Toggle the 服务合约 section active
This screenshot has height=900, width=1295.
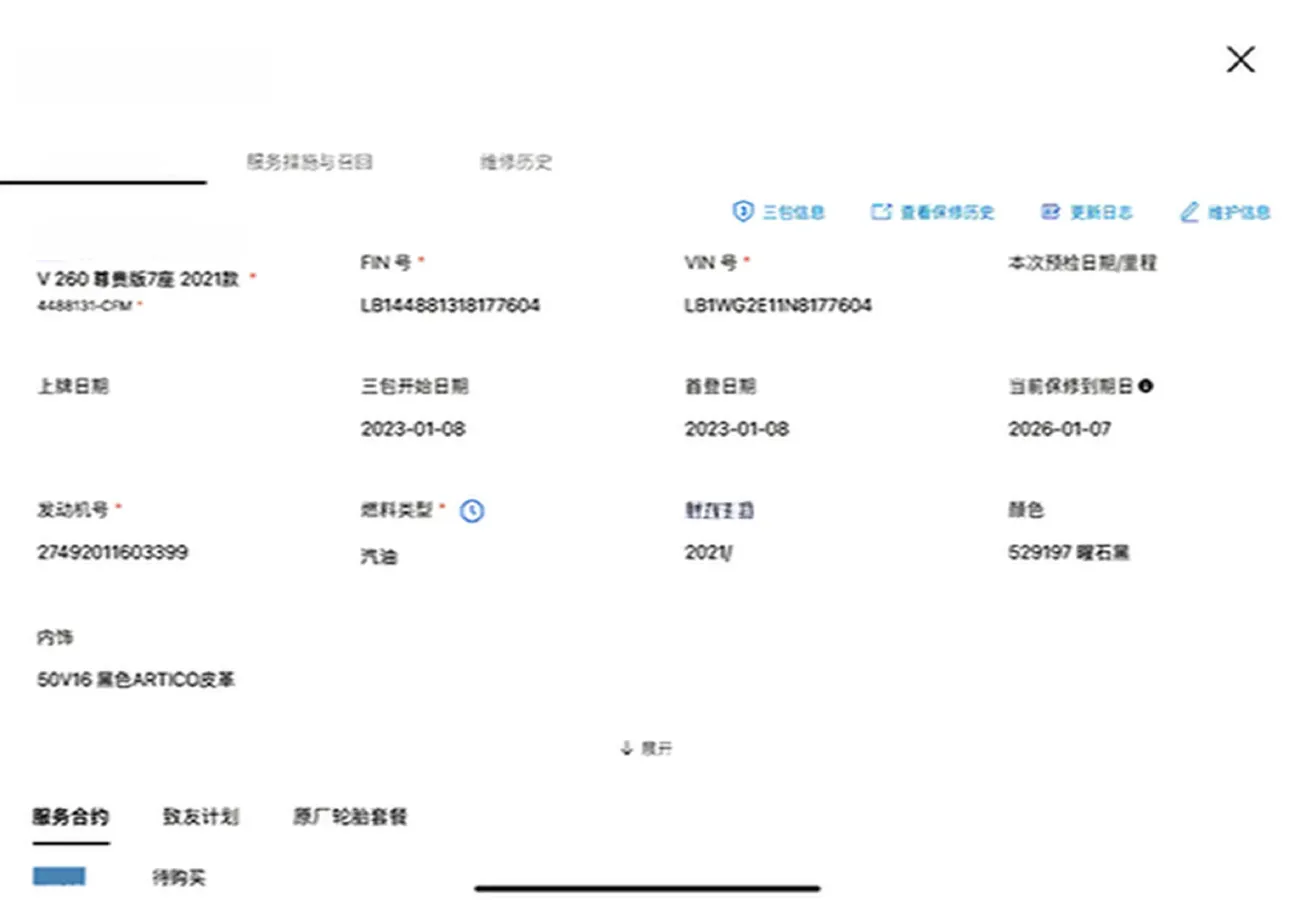(69, 817)
